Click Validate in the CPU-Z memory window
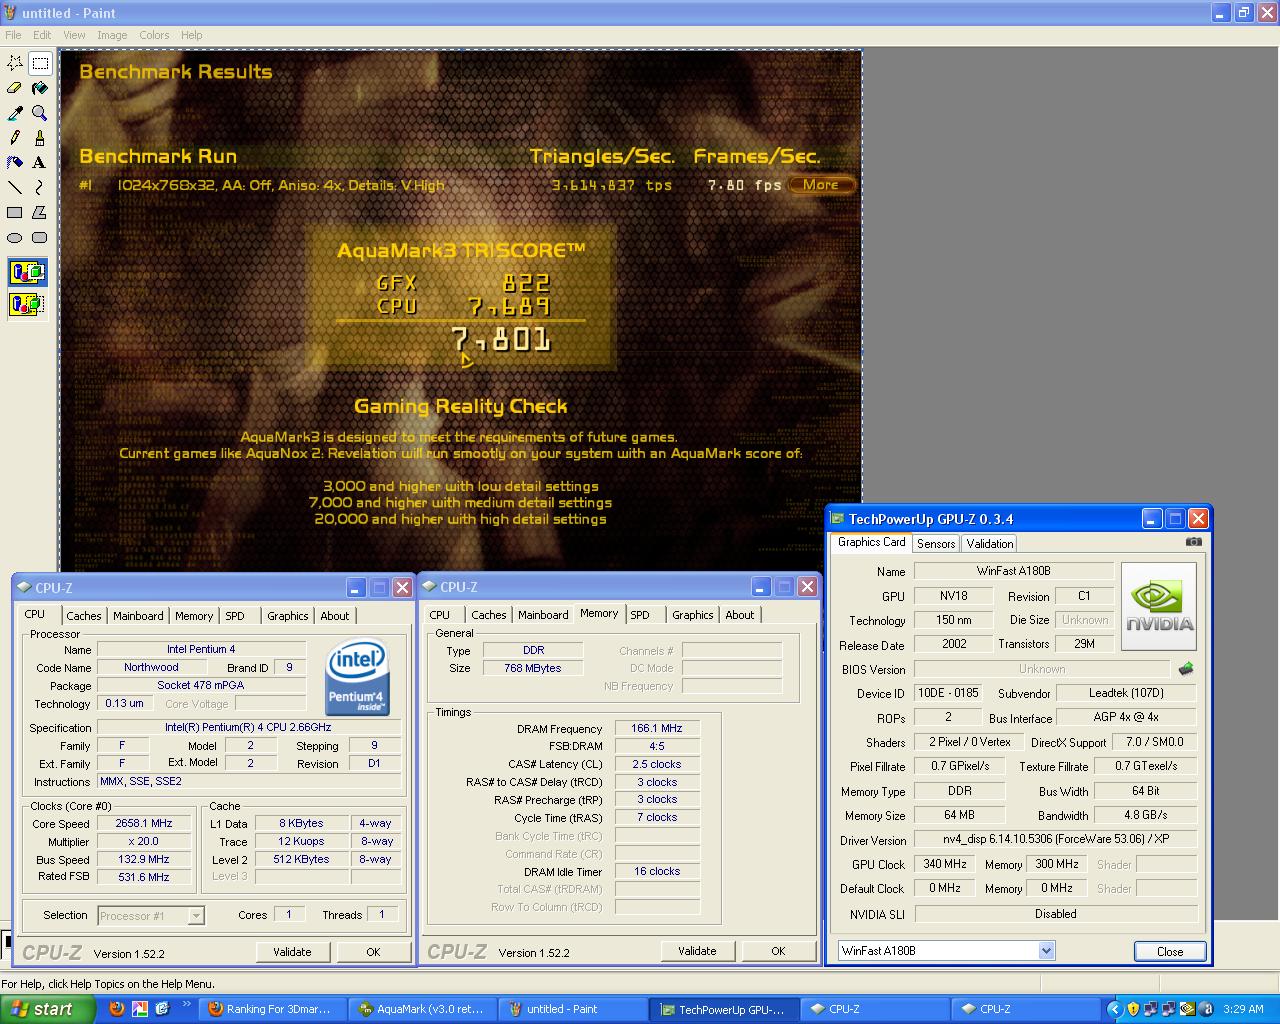Image resolution: width=1280 pixels, height=1024 pixels. (x=697, y=951)
